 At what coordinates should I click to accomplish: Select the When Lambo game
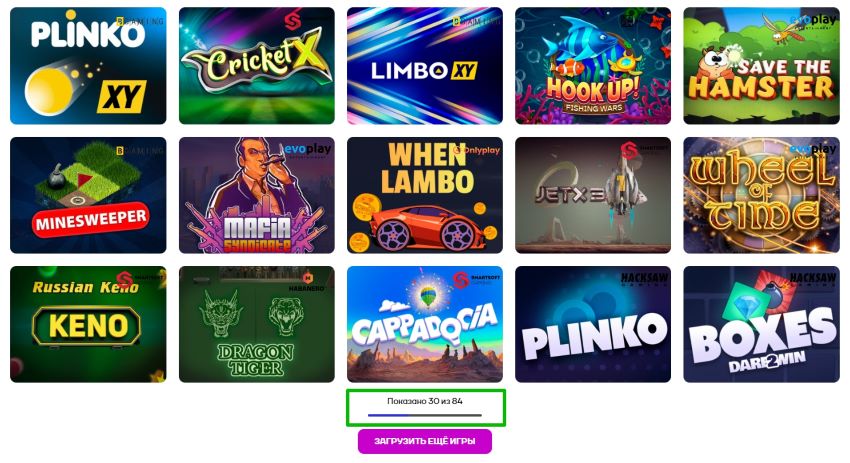425,195
